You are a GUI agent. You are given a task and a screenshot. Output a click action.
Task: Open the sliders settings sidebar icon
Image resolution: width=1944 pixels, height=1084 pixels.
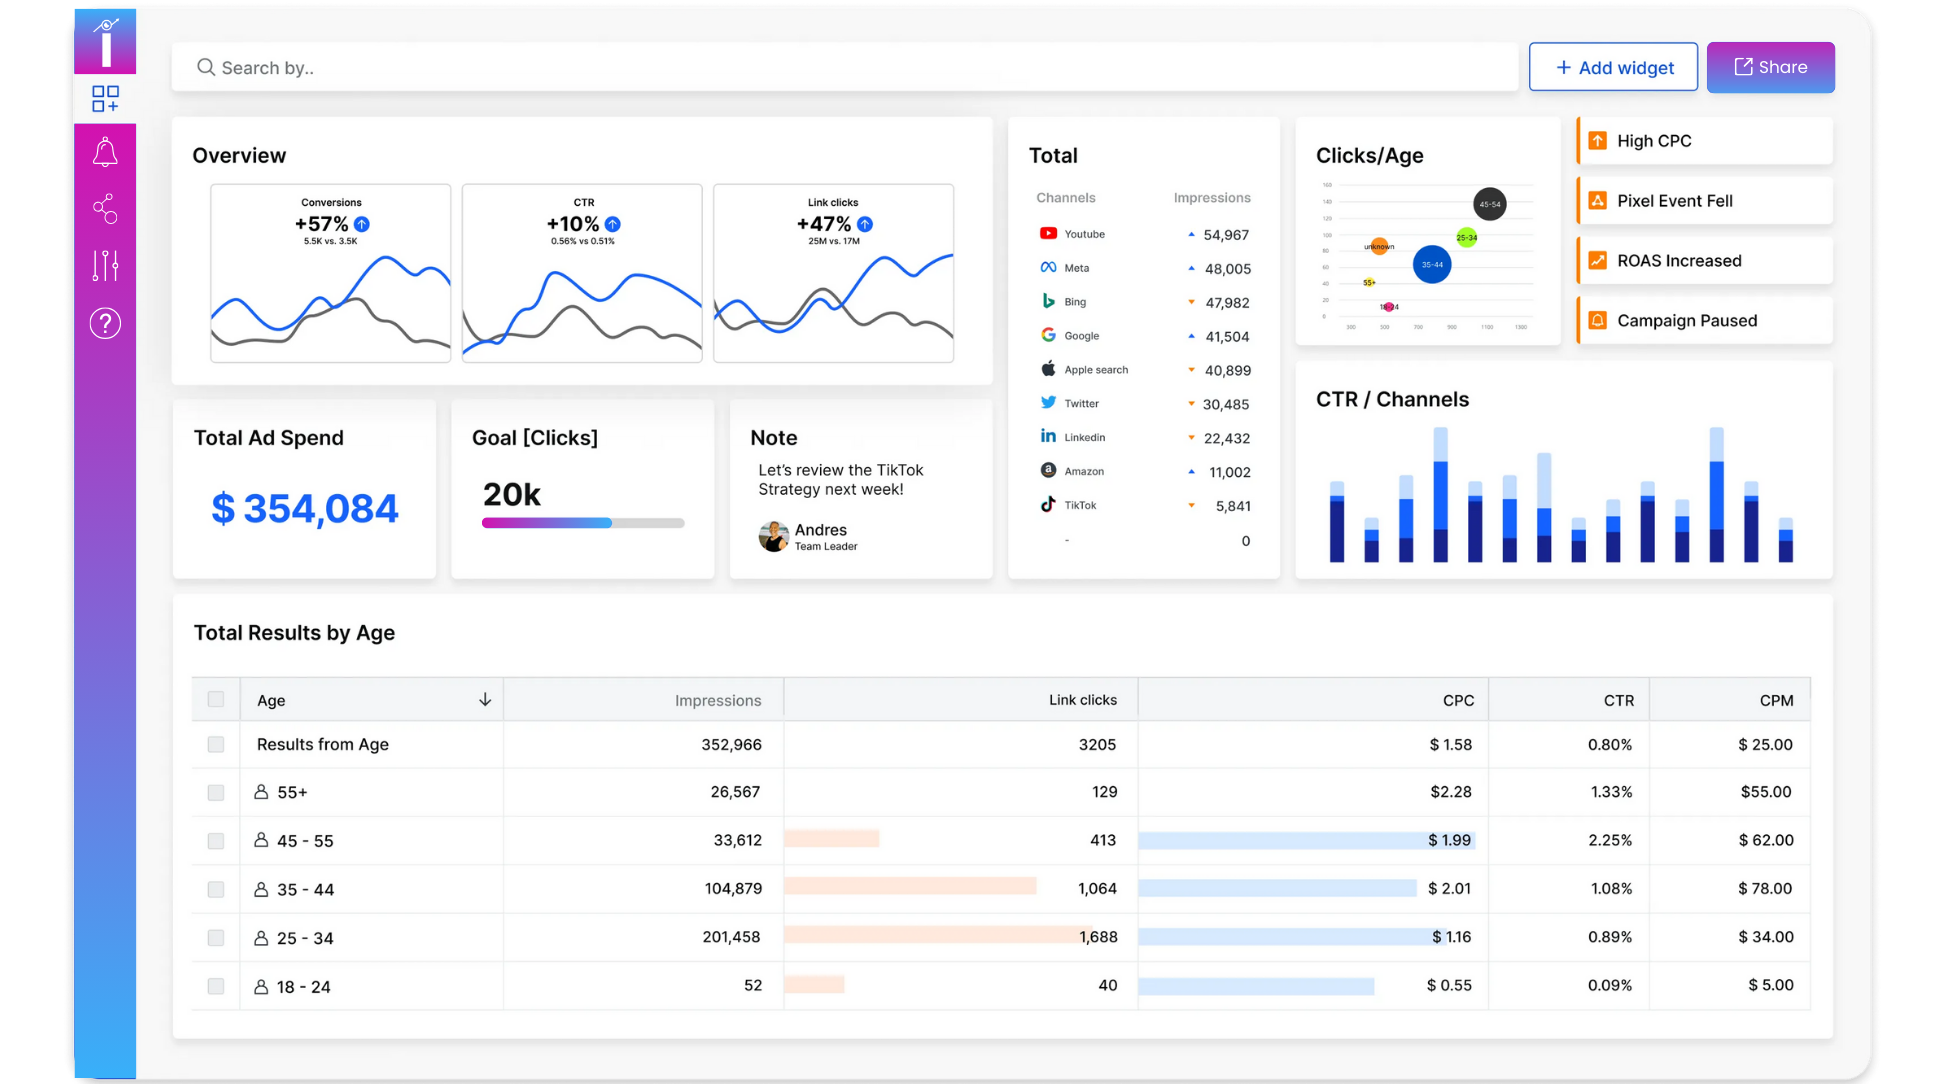point(105,265)
